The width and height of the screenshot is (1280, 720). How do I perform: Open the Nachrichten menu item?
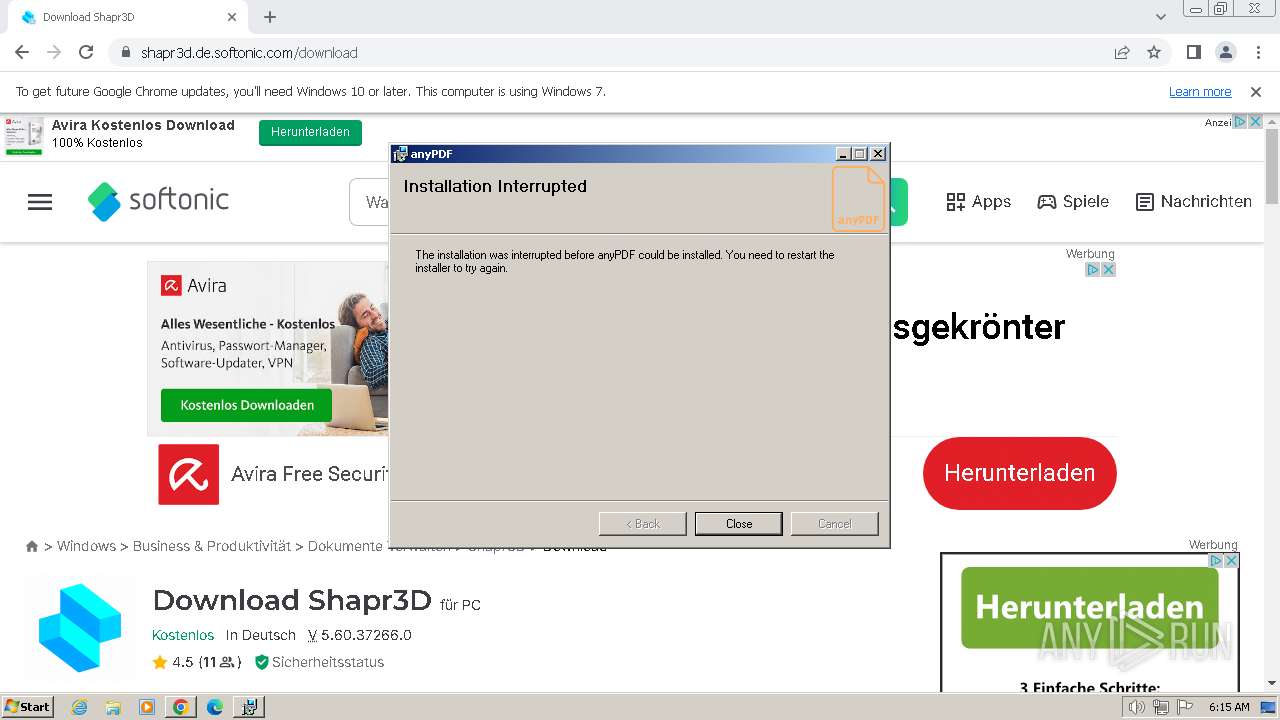coord(1194,202)
